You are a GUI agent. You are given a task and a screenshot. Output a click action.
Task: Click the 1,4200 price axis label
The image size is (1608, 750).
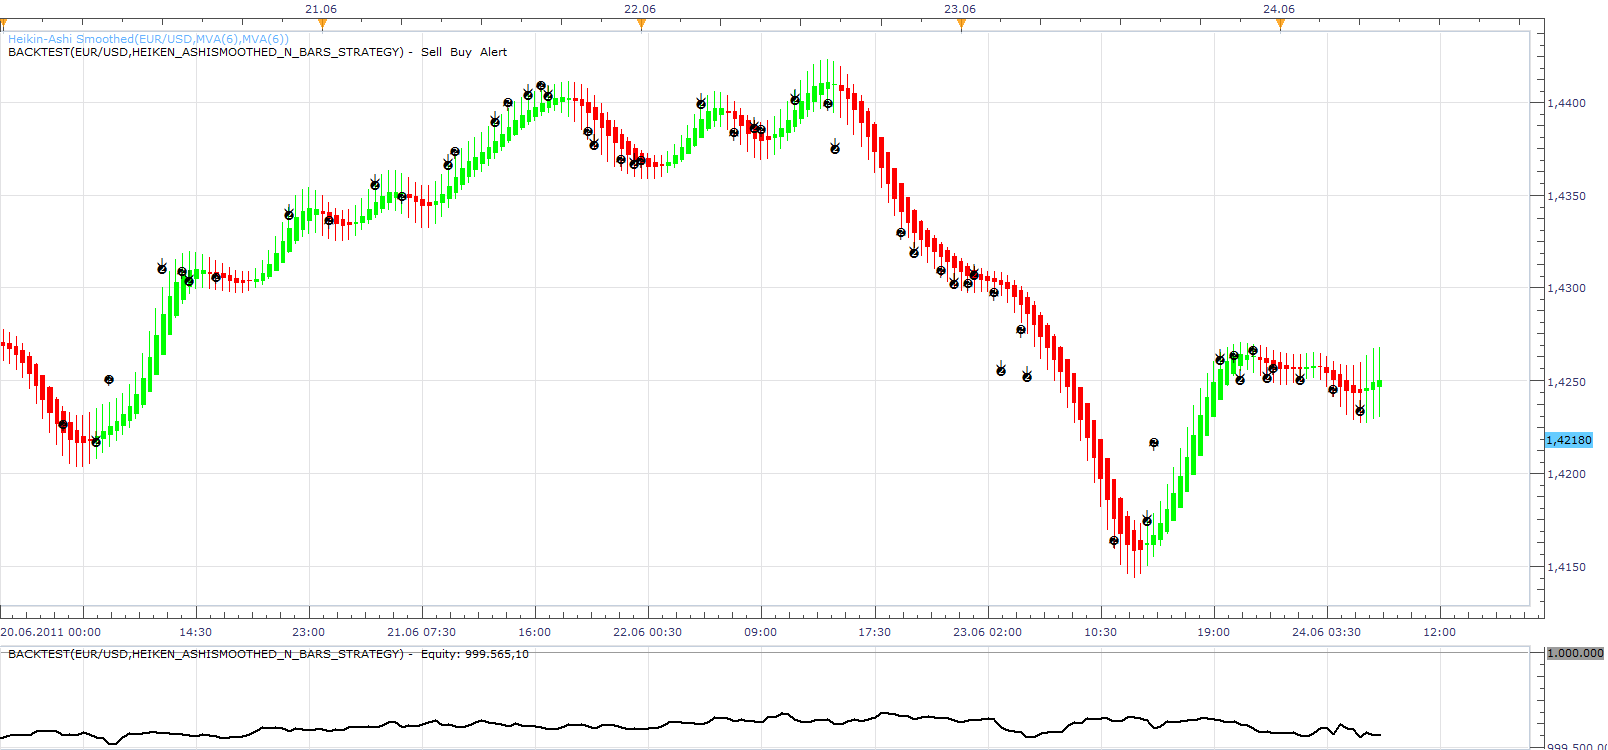1566,474
